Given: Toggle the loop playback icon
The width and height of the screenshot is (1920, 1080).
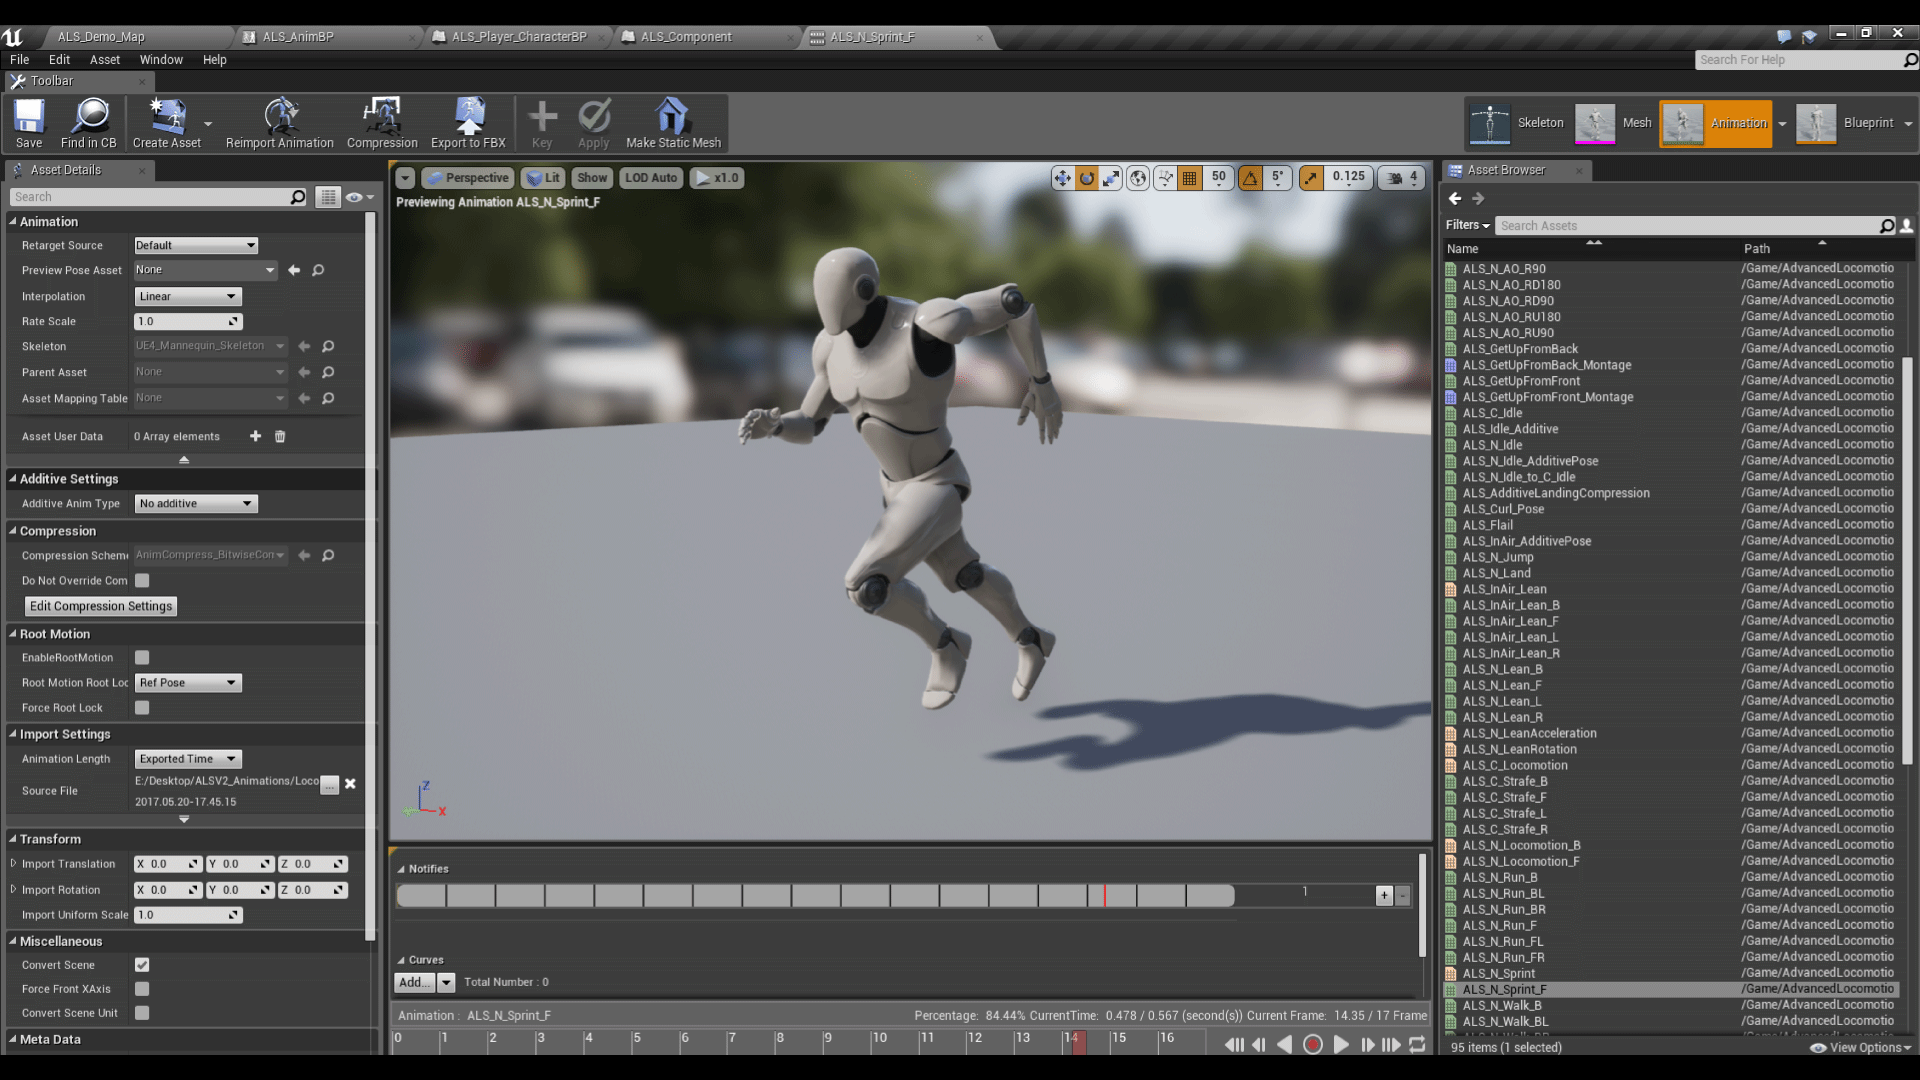Looking at the screenshot, I should [x=1417, y=1044].
